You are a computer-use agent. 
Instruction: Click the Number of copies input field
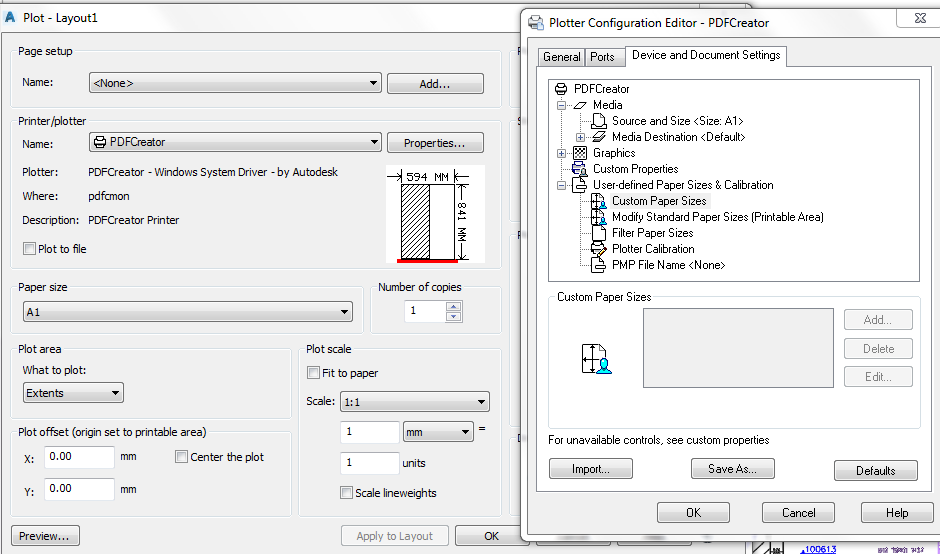click(x=425, y=311)
